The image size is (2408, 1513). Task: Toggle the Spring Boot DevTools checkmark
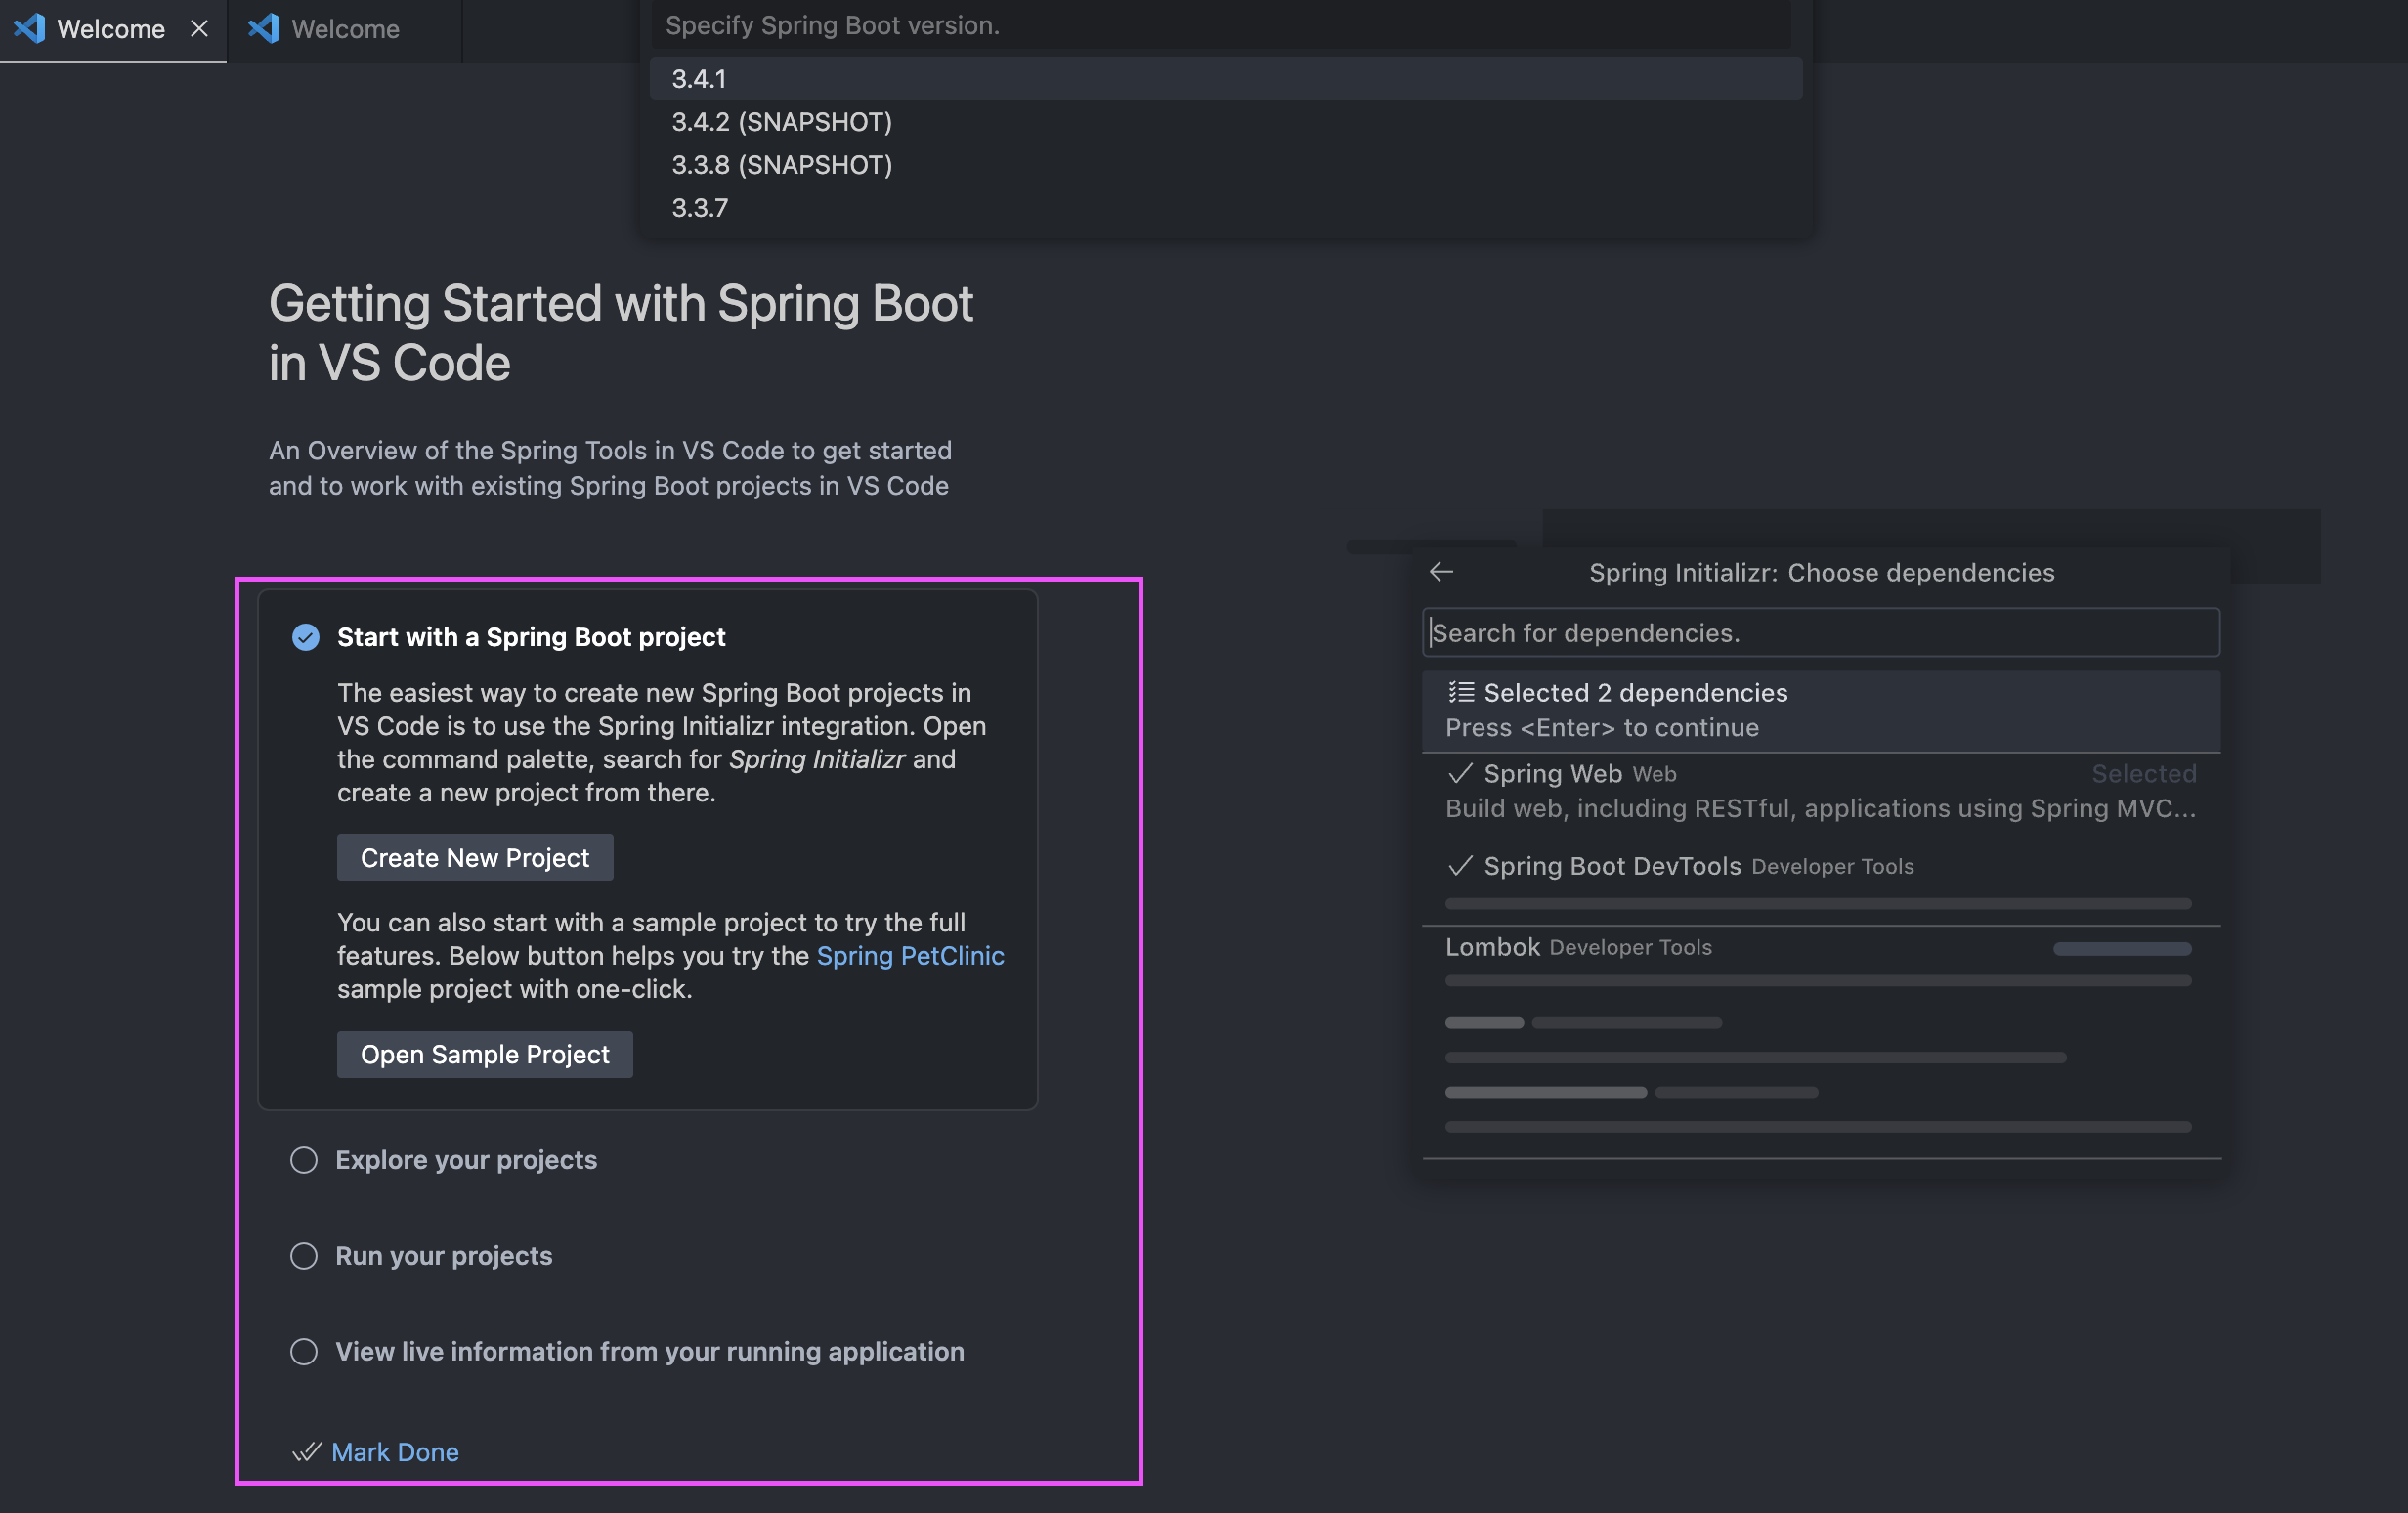pyautogui.click(x=1460, y=866)
